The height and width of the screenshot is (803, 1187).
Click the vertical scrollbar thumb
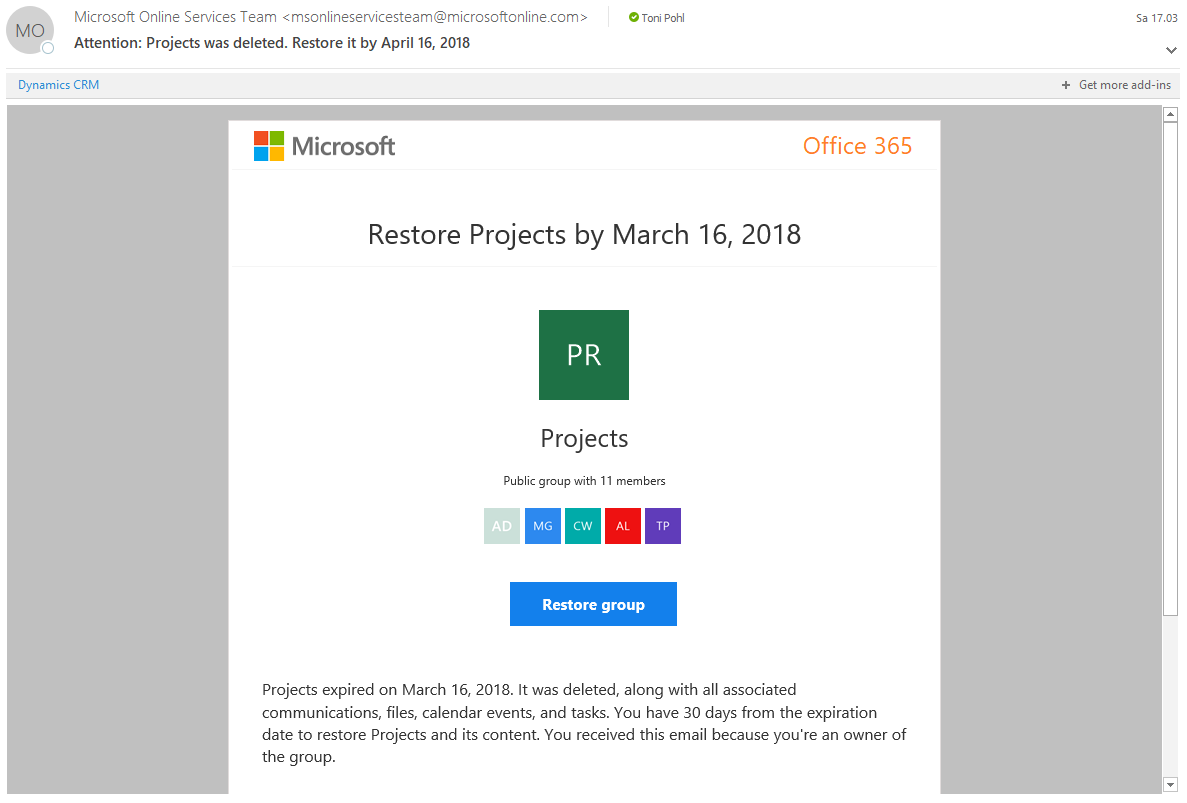pyautogui.click(x=1171, y=365)
